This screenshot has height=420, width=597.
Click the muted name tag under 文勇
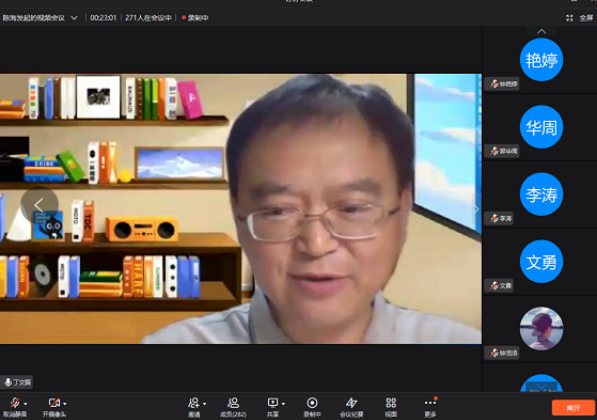[x=499, y=285]
